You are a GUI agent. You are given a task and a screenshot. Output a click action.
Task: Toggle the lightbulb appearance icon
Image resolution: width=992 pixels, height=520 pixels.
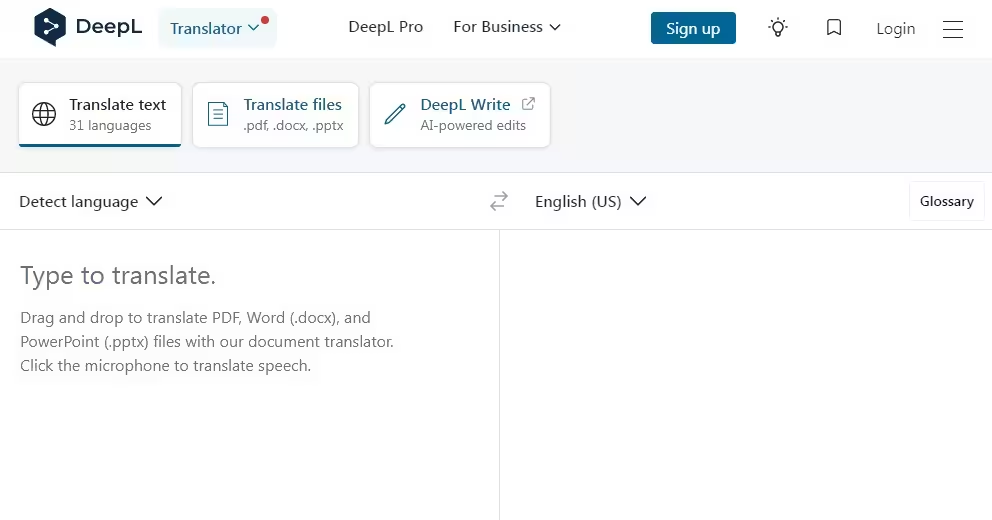click(x=777, y=28)
